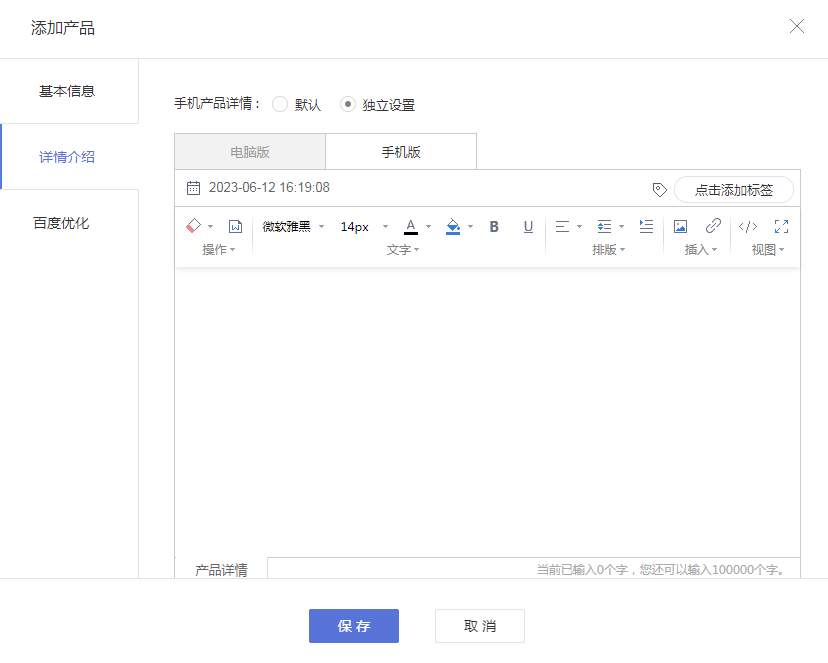Click the 取消 button
The width and height of the screenshot is (828, 663).
(480, 626)
